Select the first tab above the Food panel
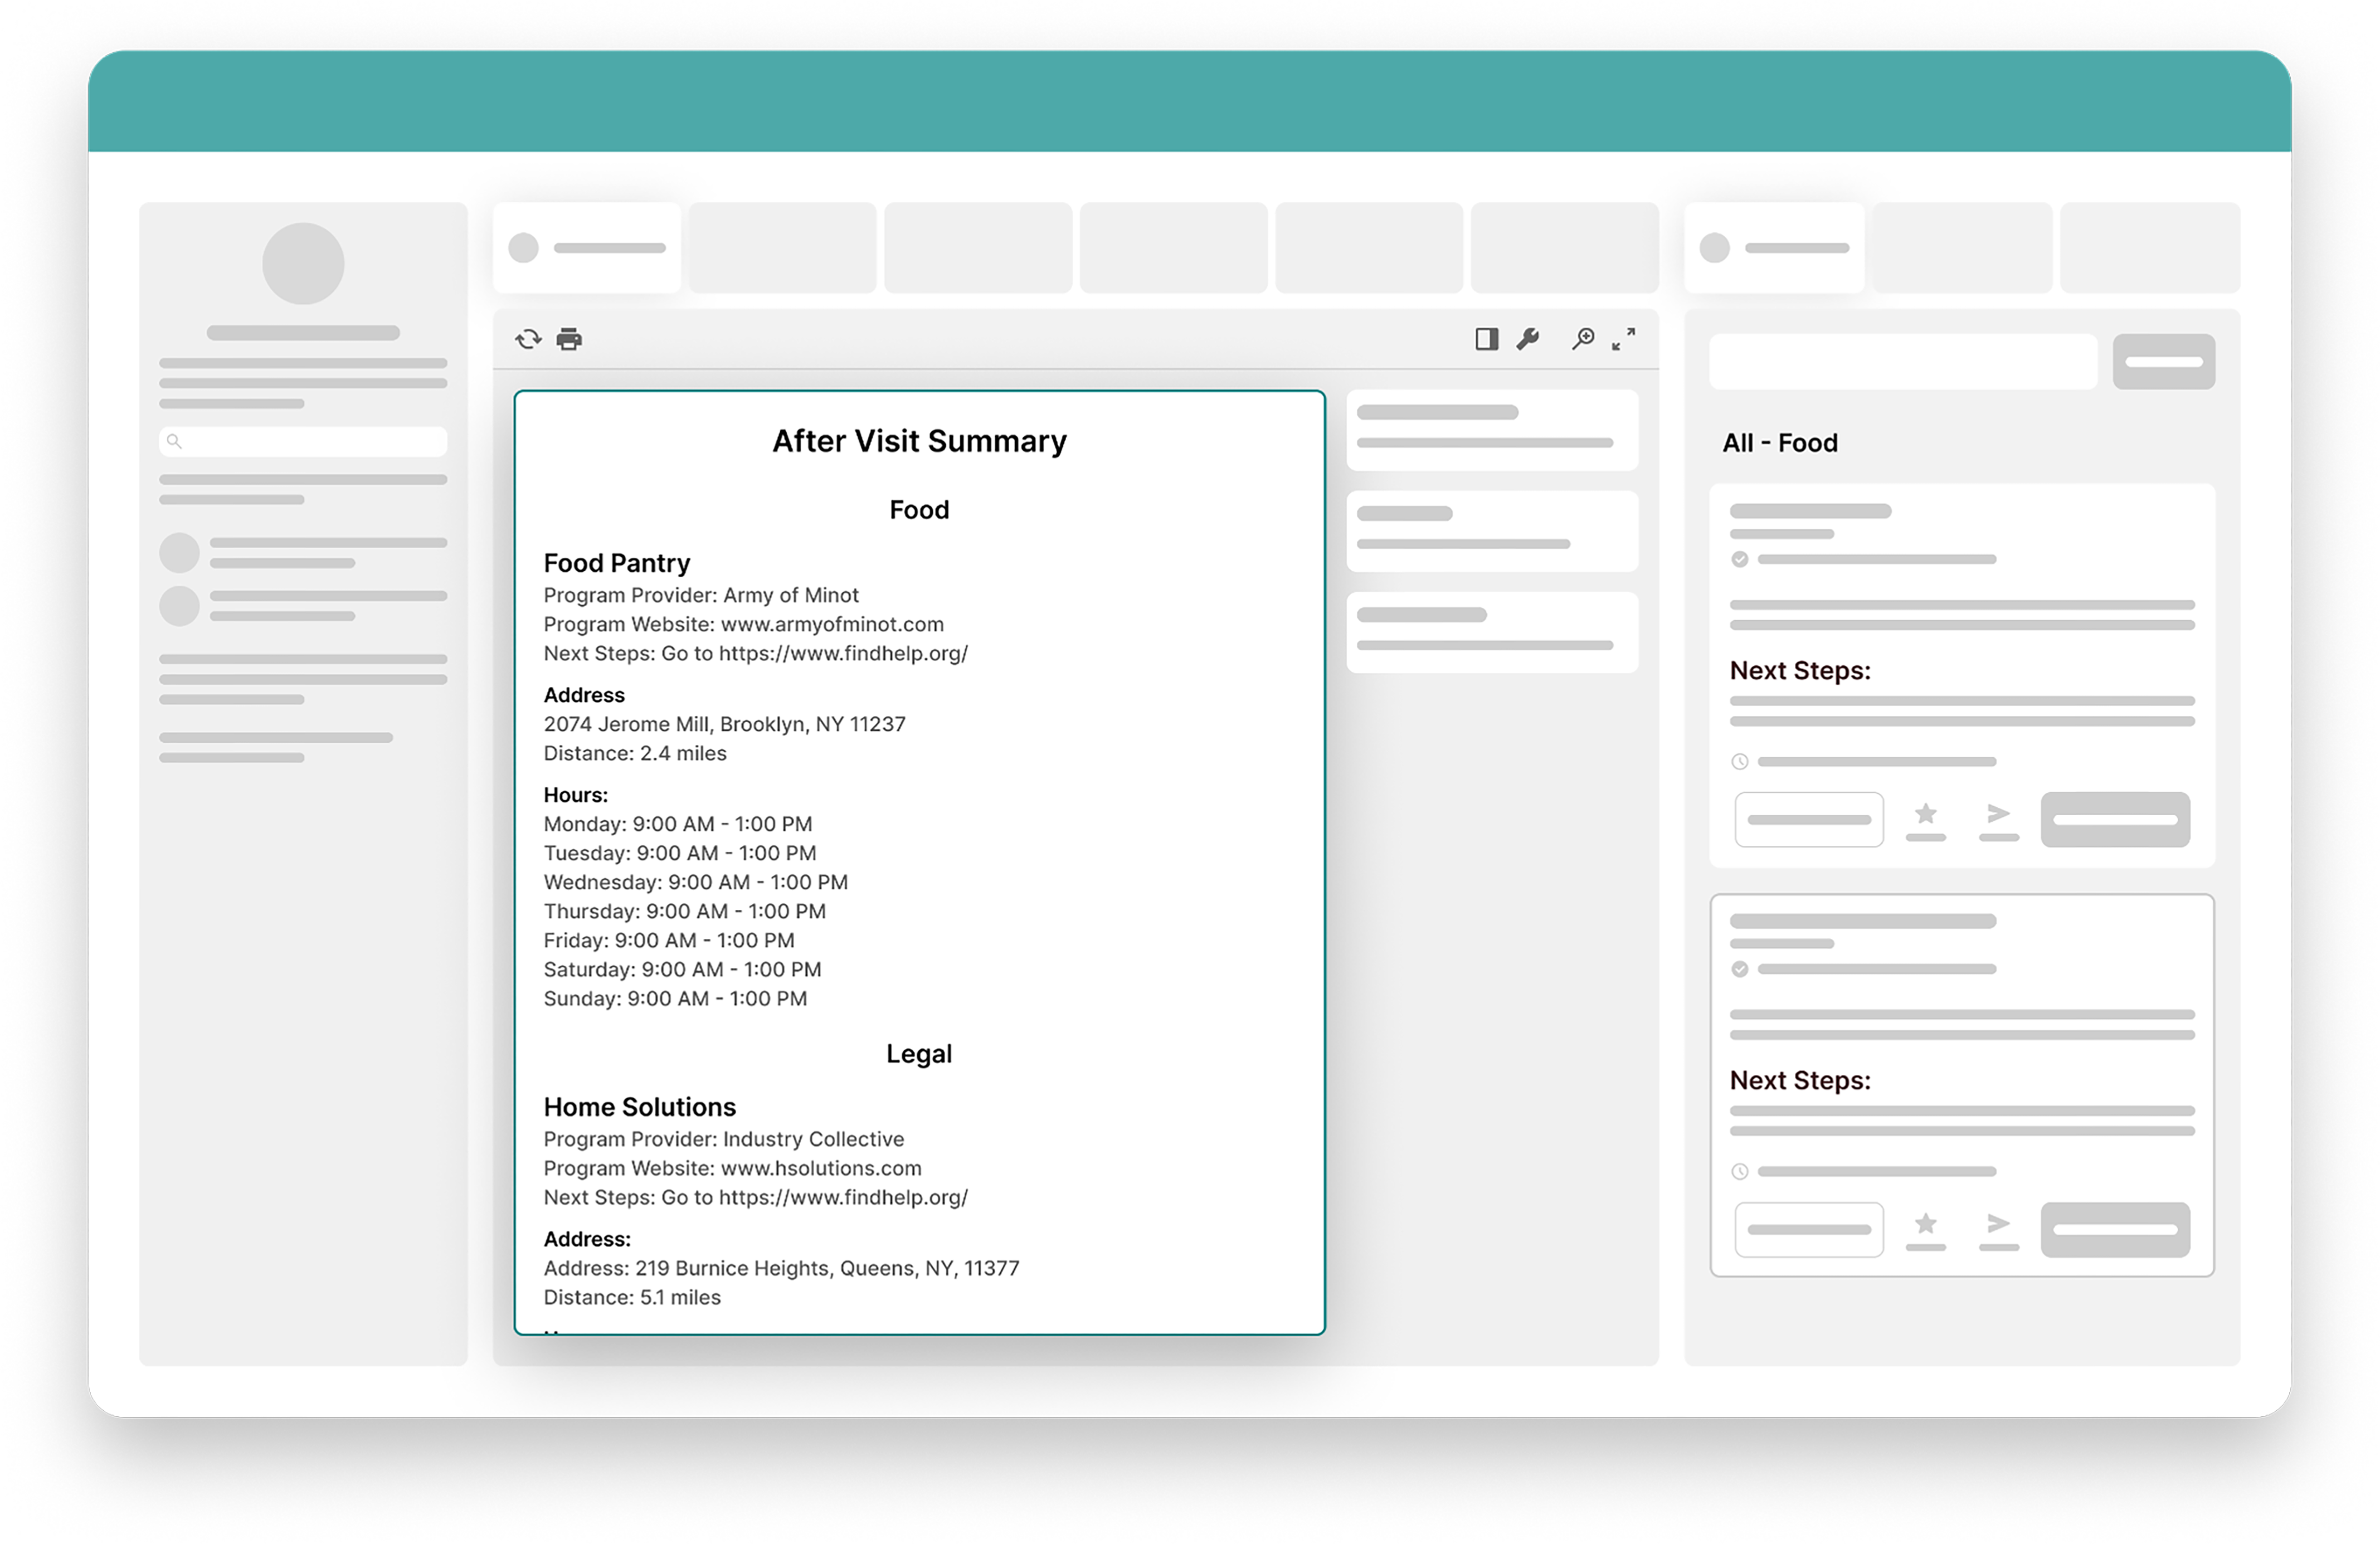The height and width of the screenshot is (1544, 2380). 1774,248
